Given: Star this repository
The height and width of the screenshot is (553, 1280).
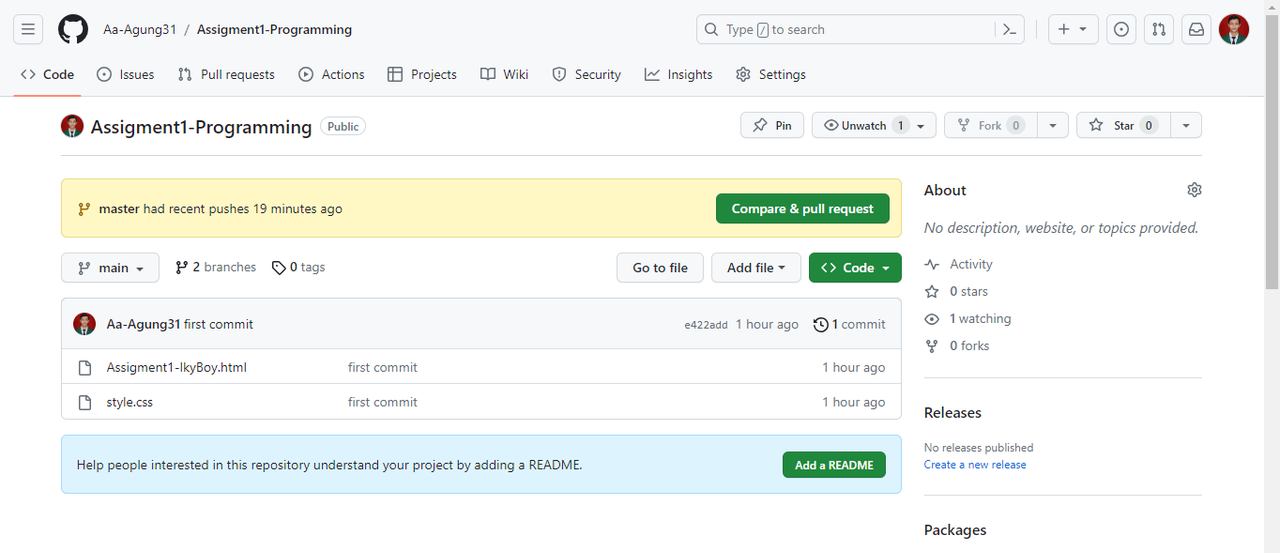Looking at the screenshot, I should click(x=1122, y=125).
